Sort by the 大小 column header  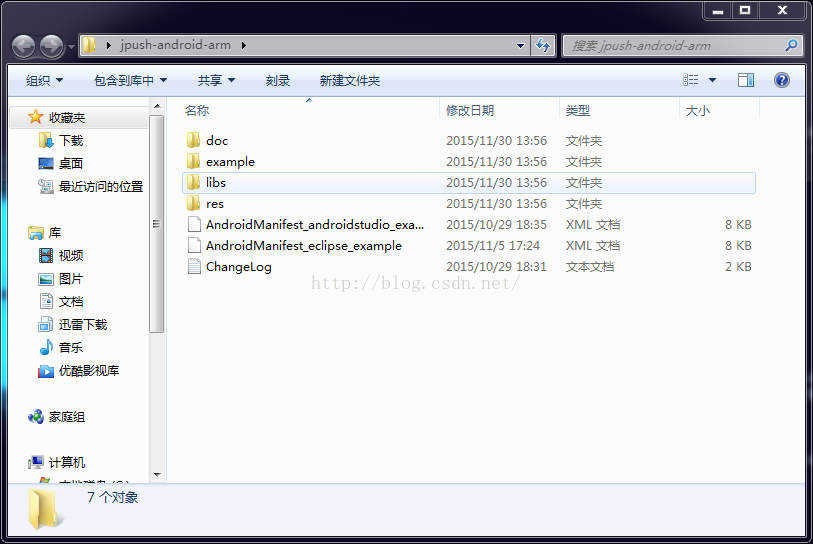click(697, 110)
